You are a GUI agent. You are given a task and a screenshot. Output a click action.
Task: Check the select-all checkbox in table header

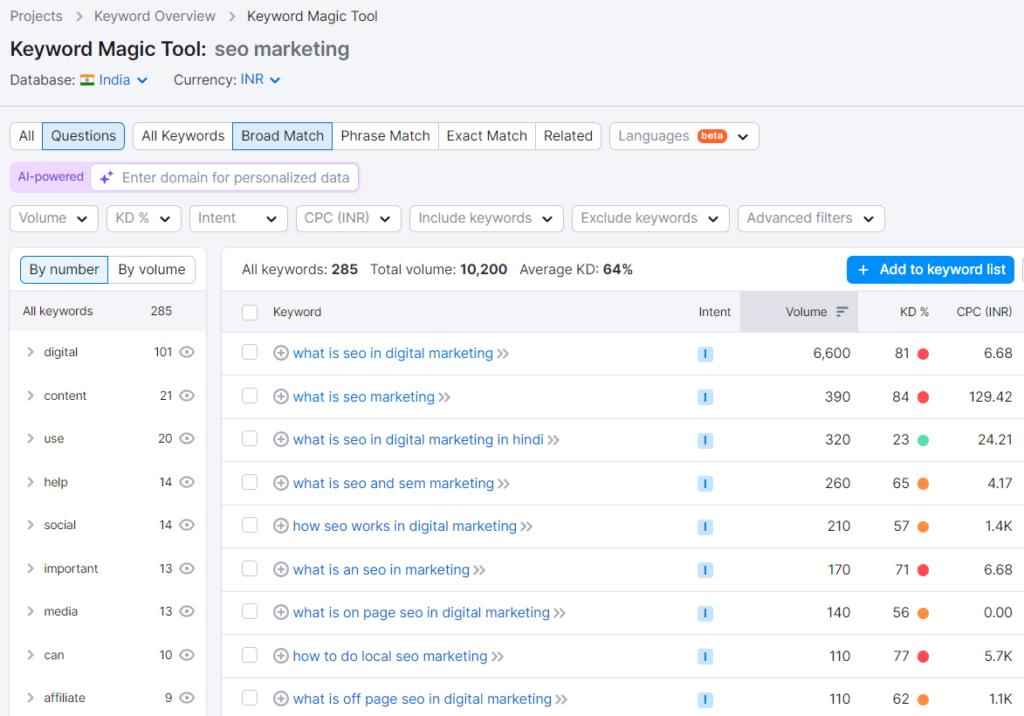tap(250, 312)
